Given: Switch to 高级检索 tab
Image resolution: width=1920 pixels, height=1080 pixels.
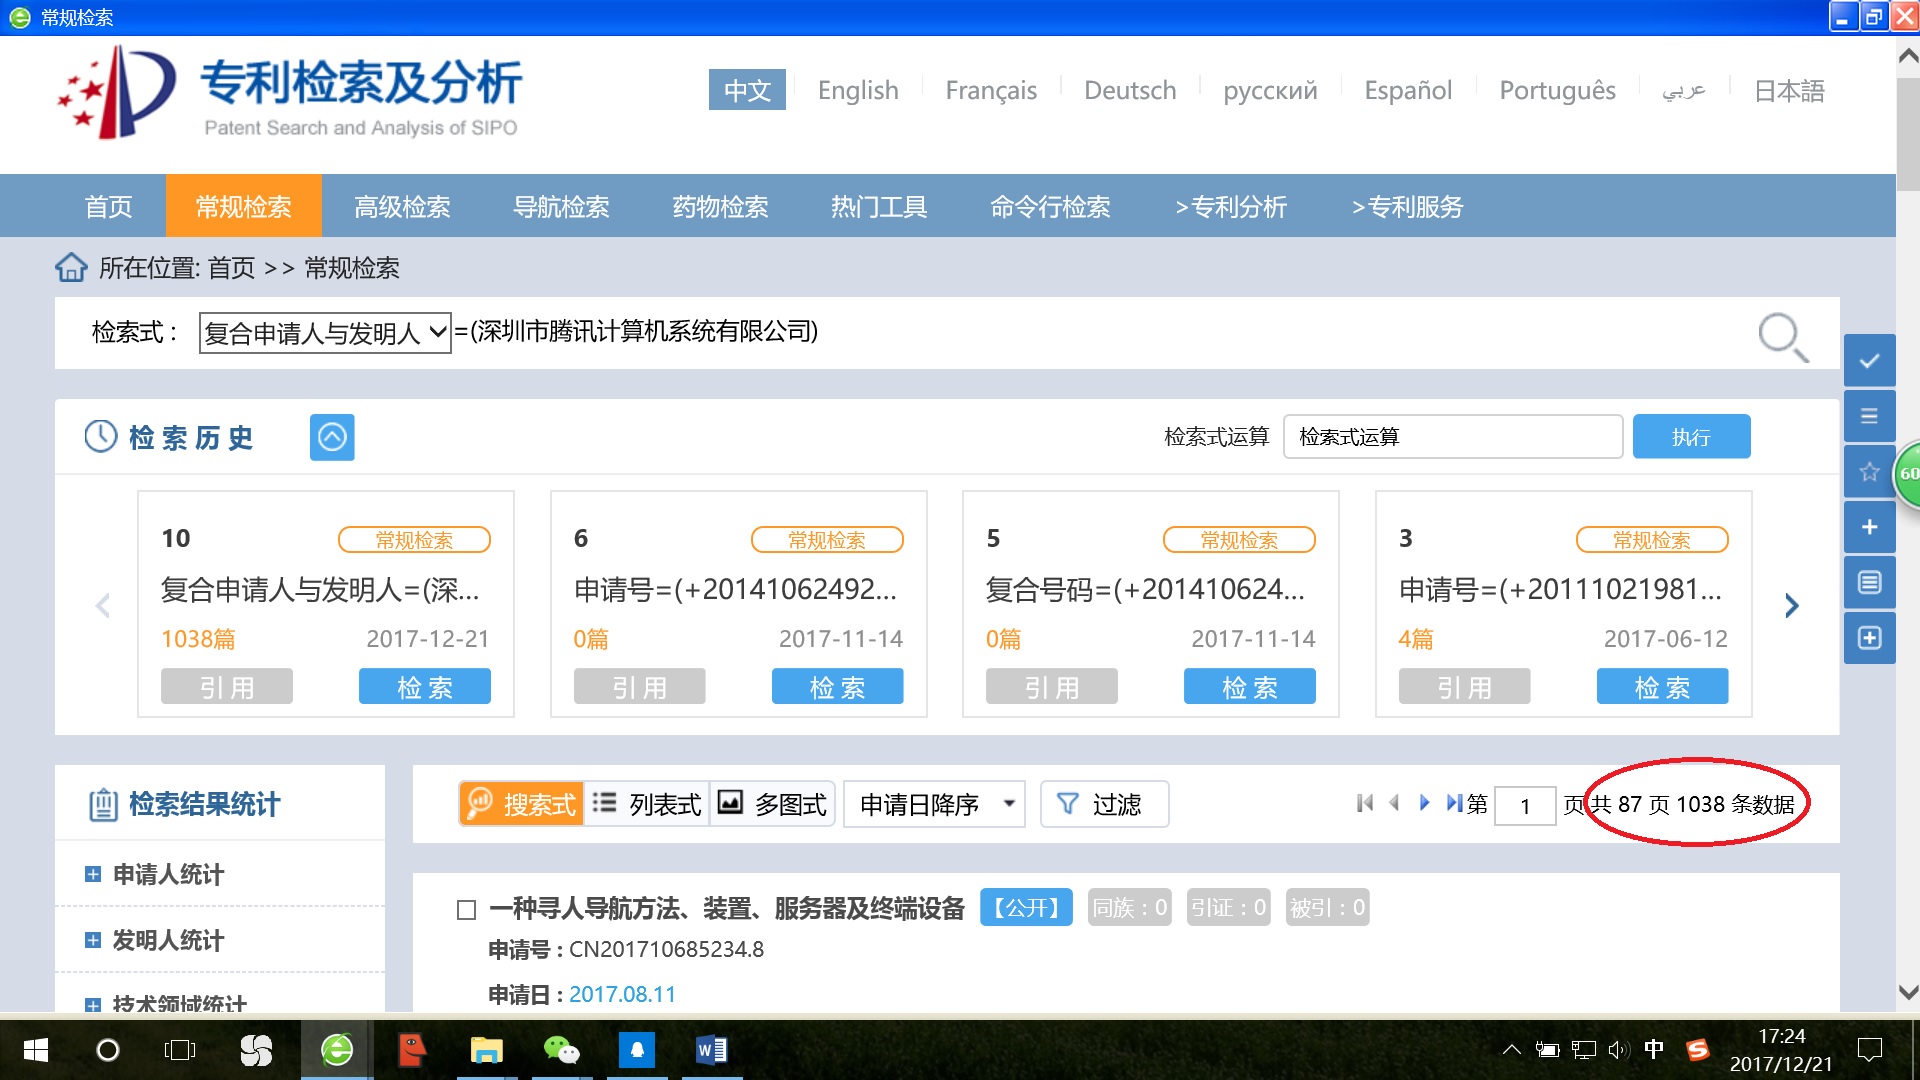Looking at the screenshot, I should pyautogui.click(x=401, y=206).
